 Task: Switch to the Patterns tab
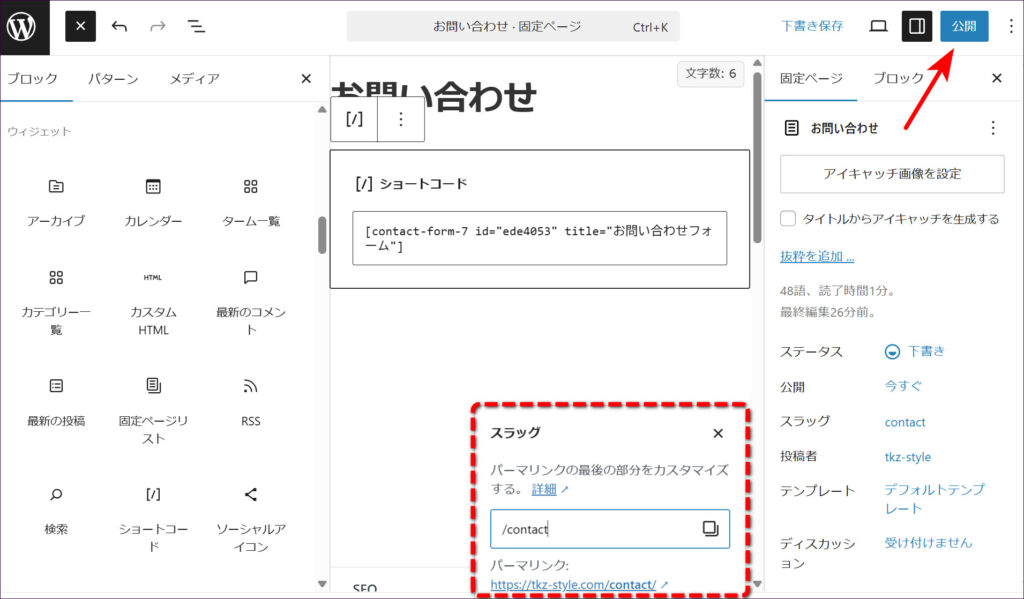[113, 79]
